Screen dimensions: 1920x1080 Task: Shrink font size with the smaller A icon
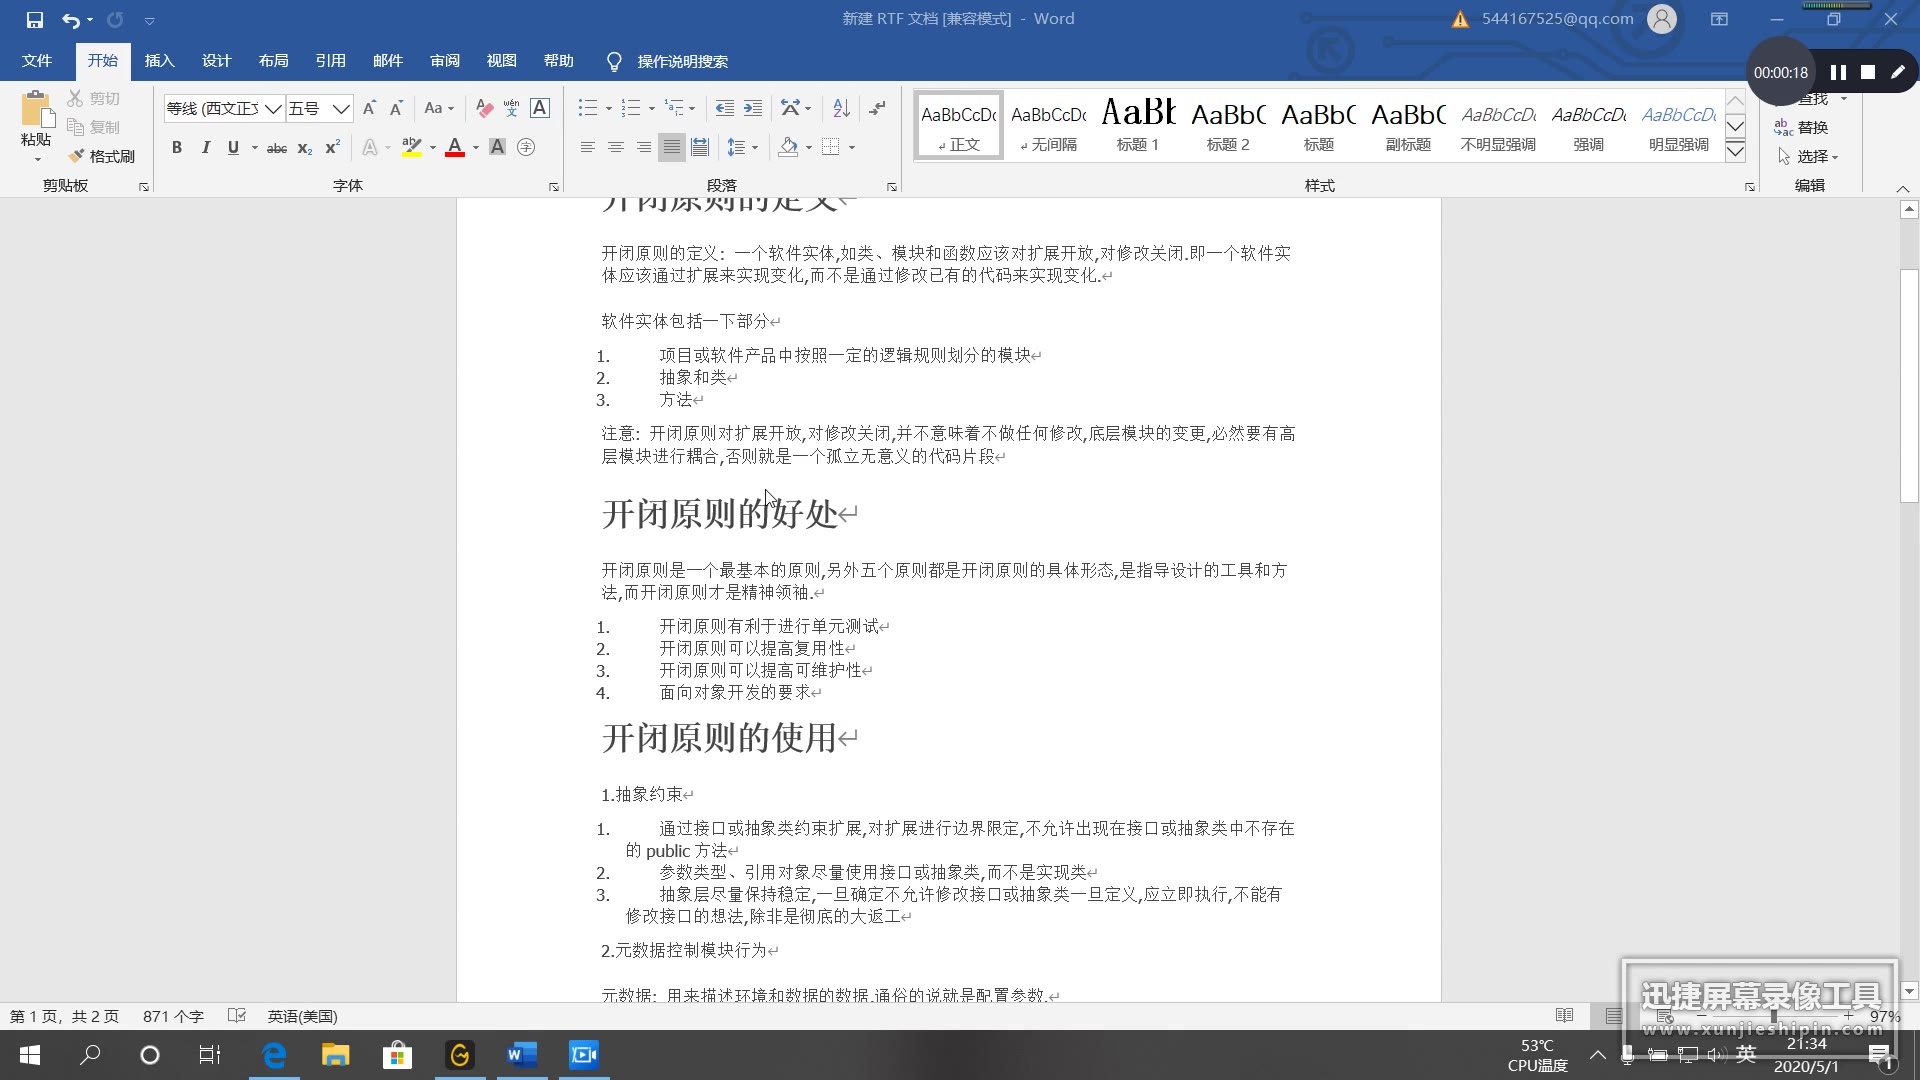pos(396,108)
